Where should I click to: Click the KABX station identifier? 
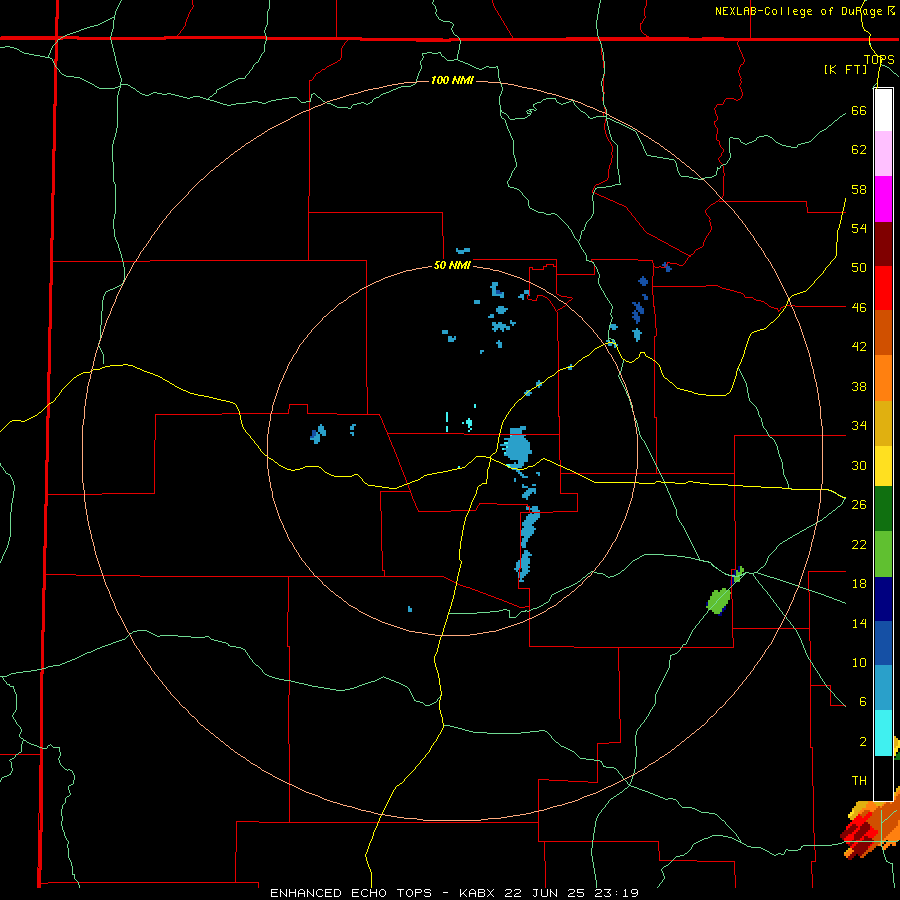(x=479, y=893)
